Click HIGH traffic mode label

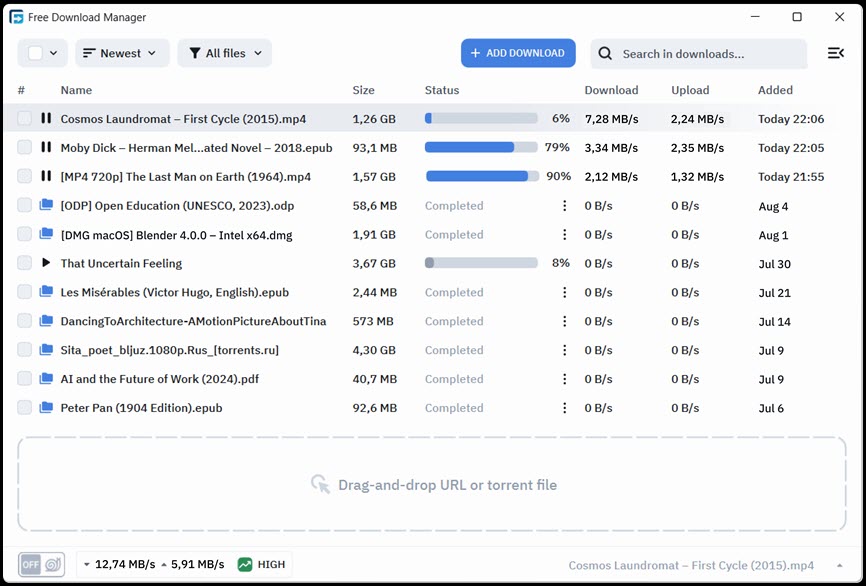(271, 564)
